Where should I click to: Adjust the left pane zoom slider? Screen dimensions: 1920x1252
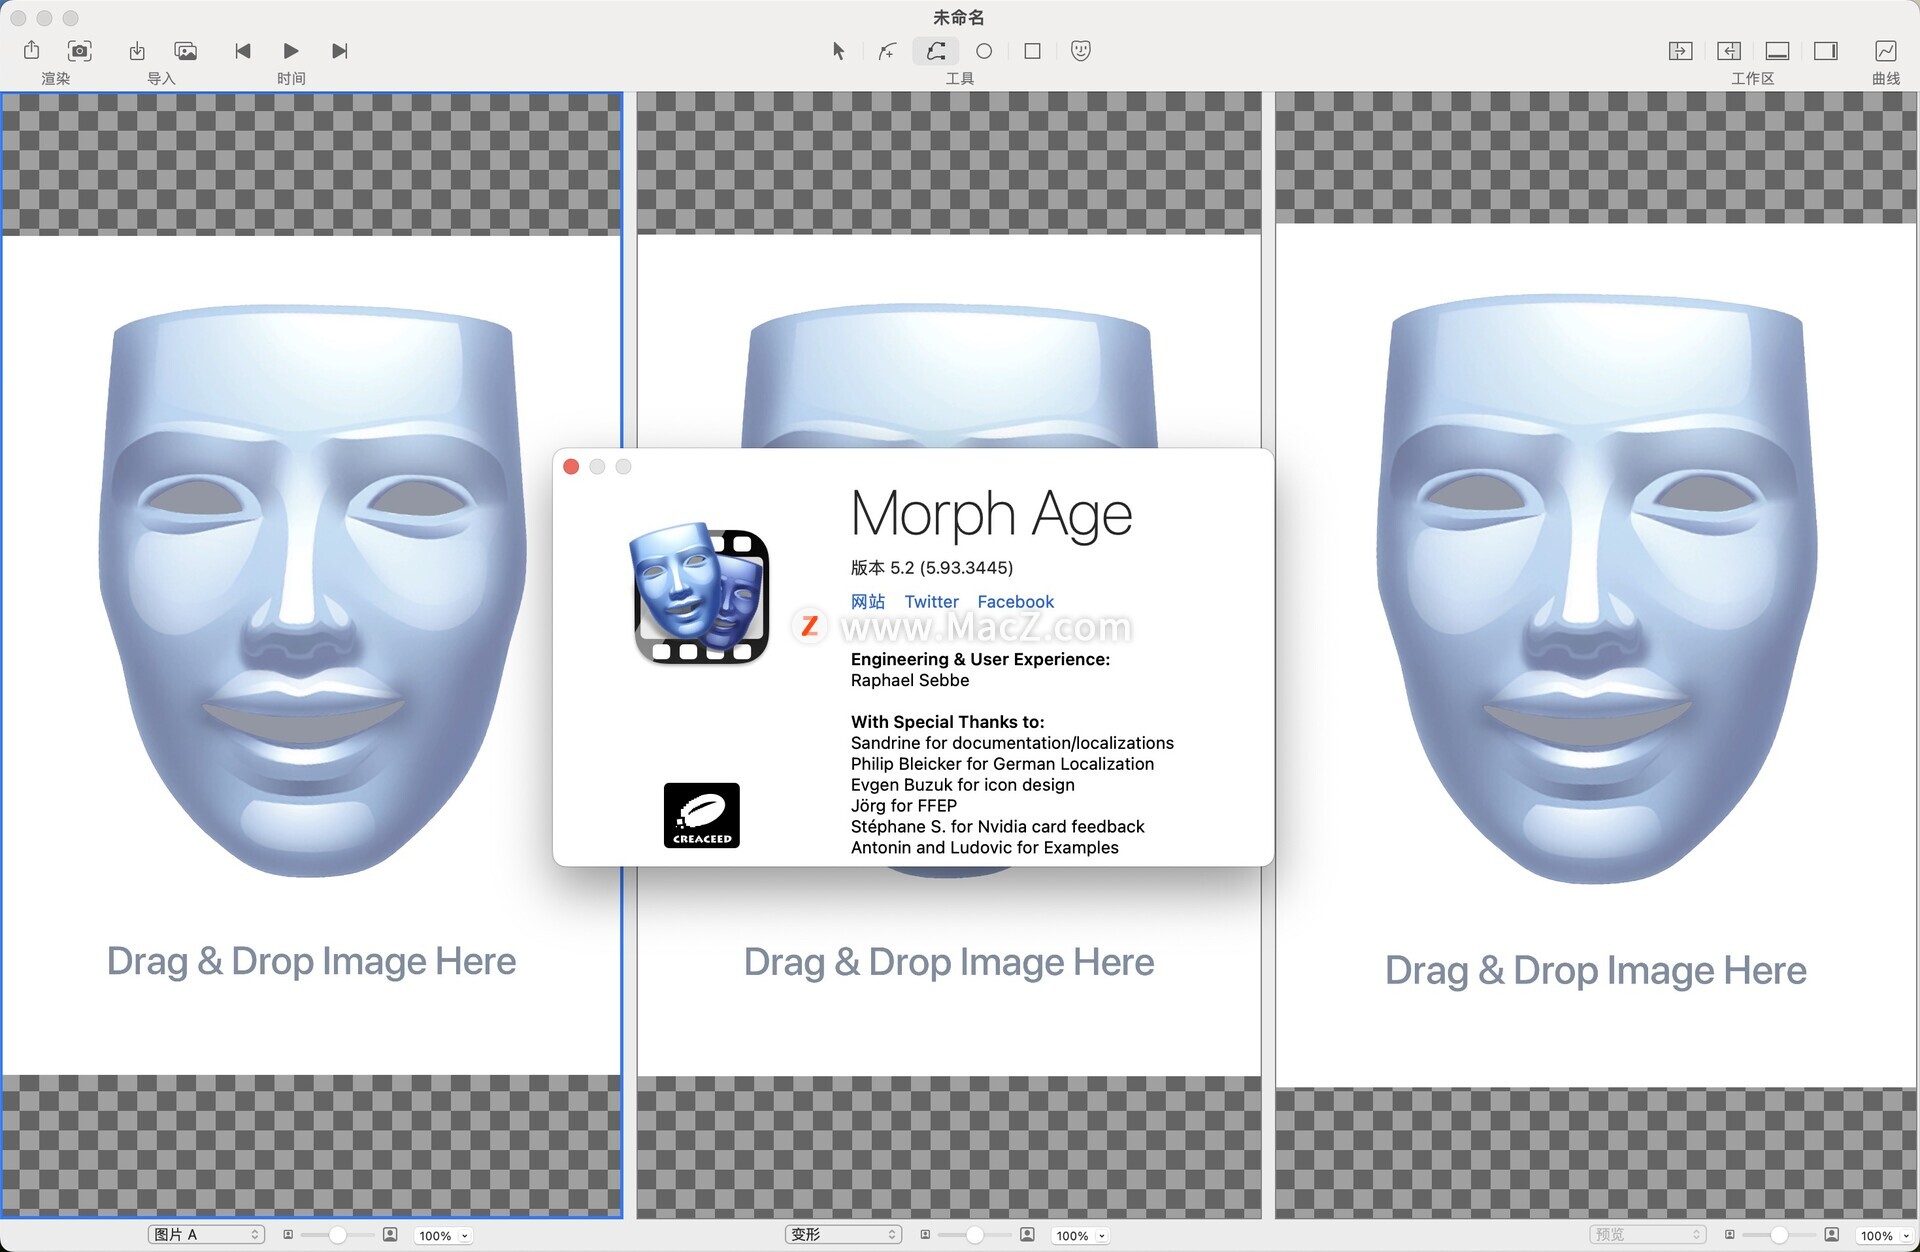337,1235
